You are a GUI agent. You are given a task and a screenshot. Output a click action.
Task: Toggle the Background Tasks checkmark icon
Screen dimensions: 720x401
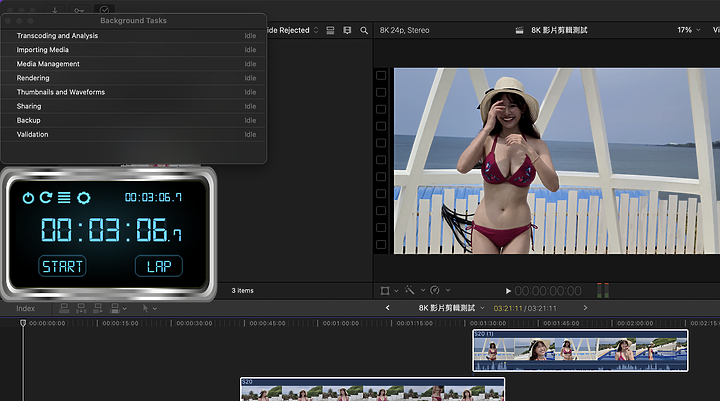click(x=104, y=10)
